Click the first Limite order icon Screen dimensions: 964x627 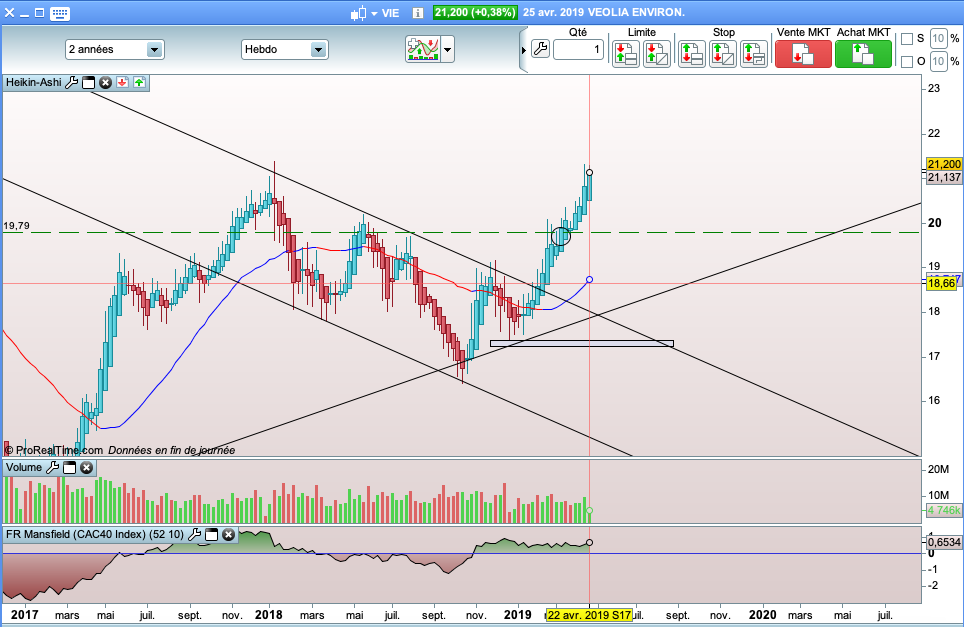pyautogui.click(x=626, y=54)
